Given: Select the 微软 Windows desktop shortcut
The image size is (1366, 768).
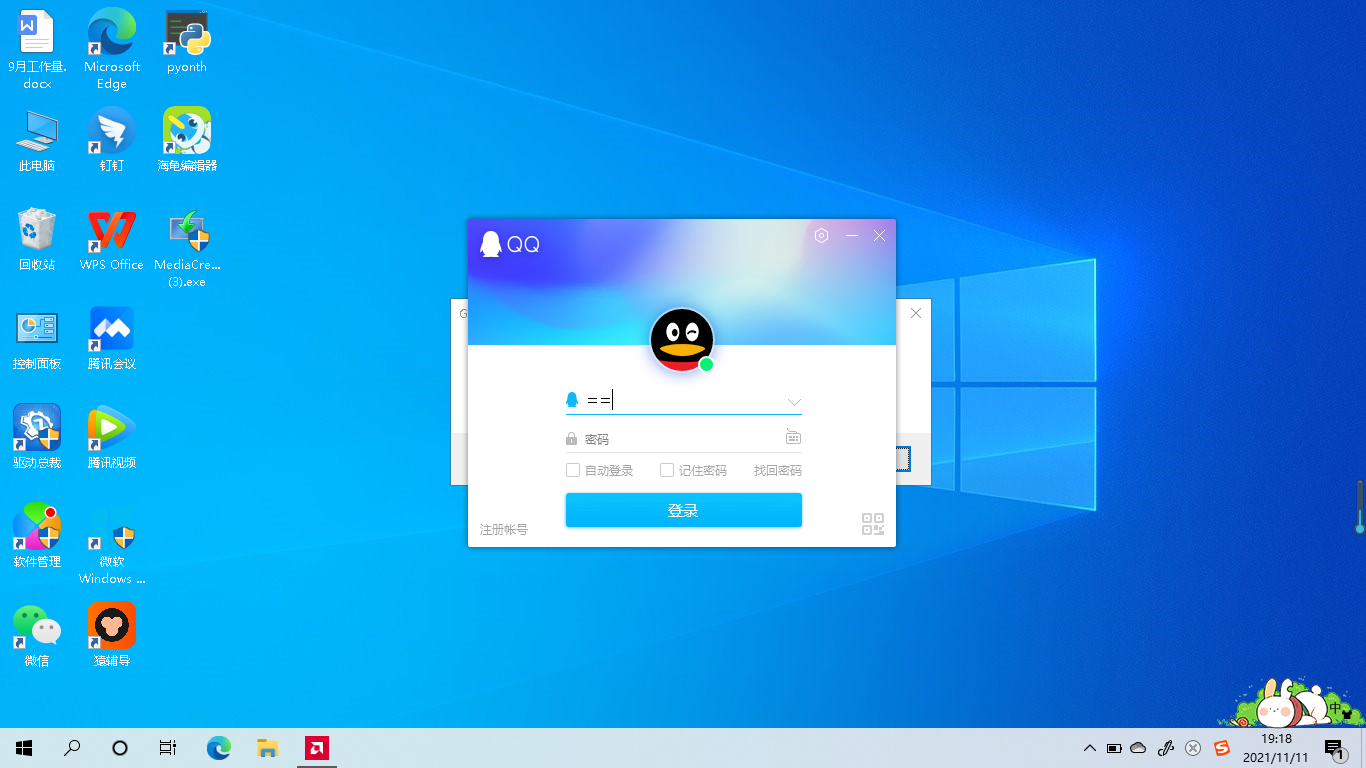Looking at the screenshot, I should 112,545.
